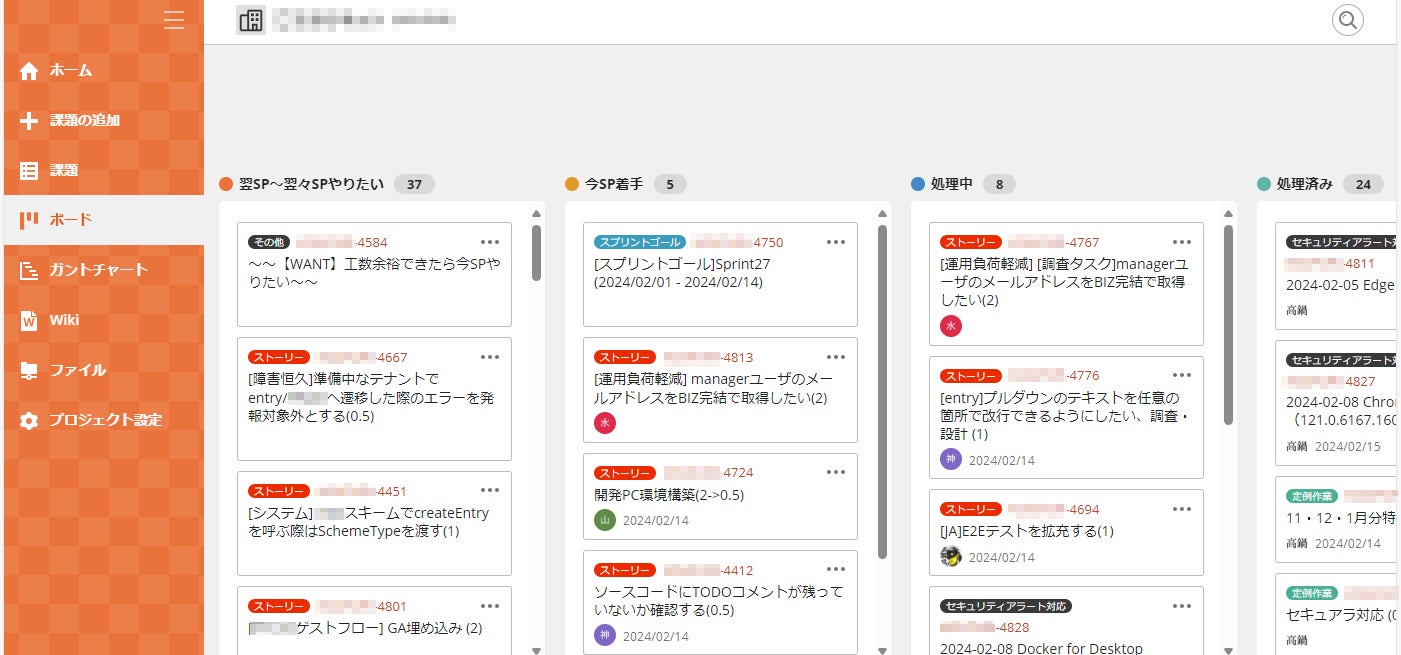Click scroll-up arrow in 翌SP～翌々SPやりたい column
The height and width of the screenshot is (655, 1401).
tap(537, 213)
